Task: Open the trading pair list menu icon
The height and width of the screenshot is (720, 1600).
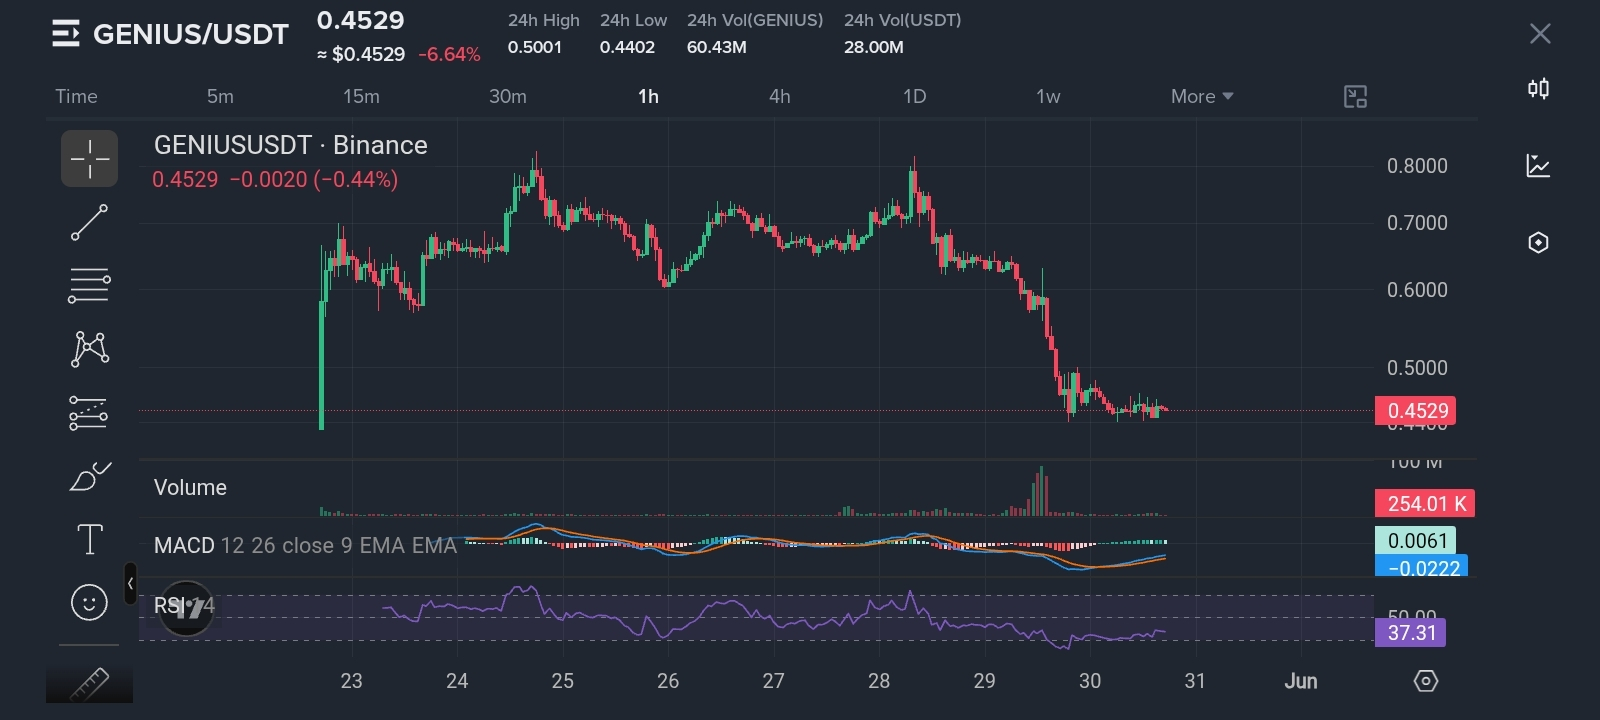Action: point(66,34)
